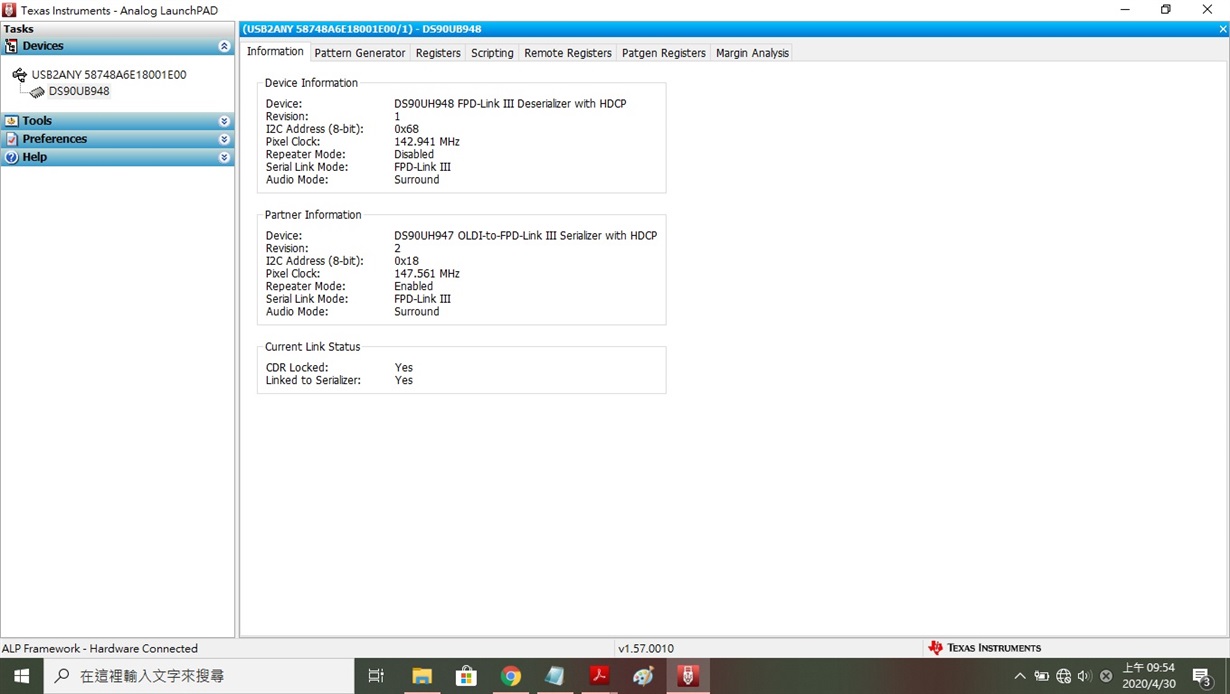The width and height of the screenshot is (1230, 694).
Task: Open the Action Center notifications icon
Action: click(1203, 677)
